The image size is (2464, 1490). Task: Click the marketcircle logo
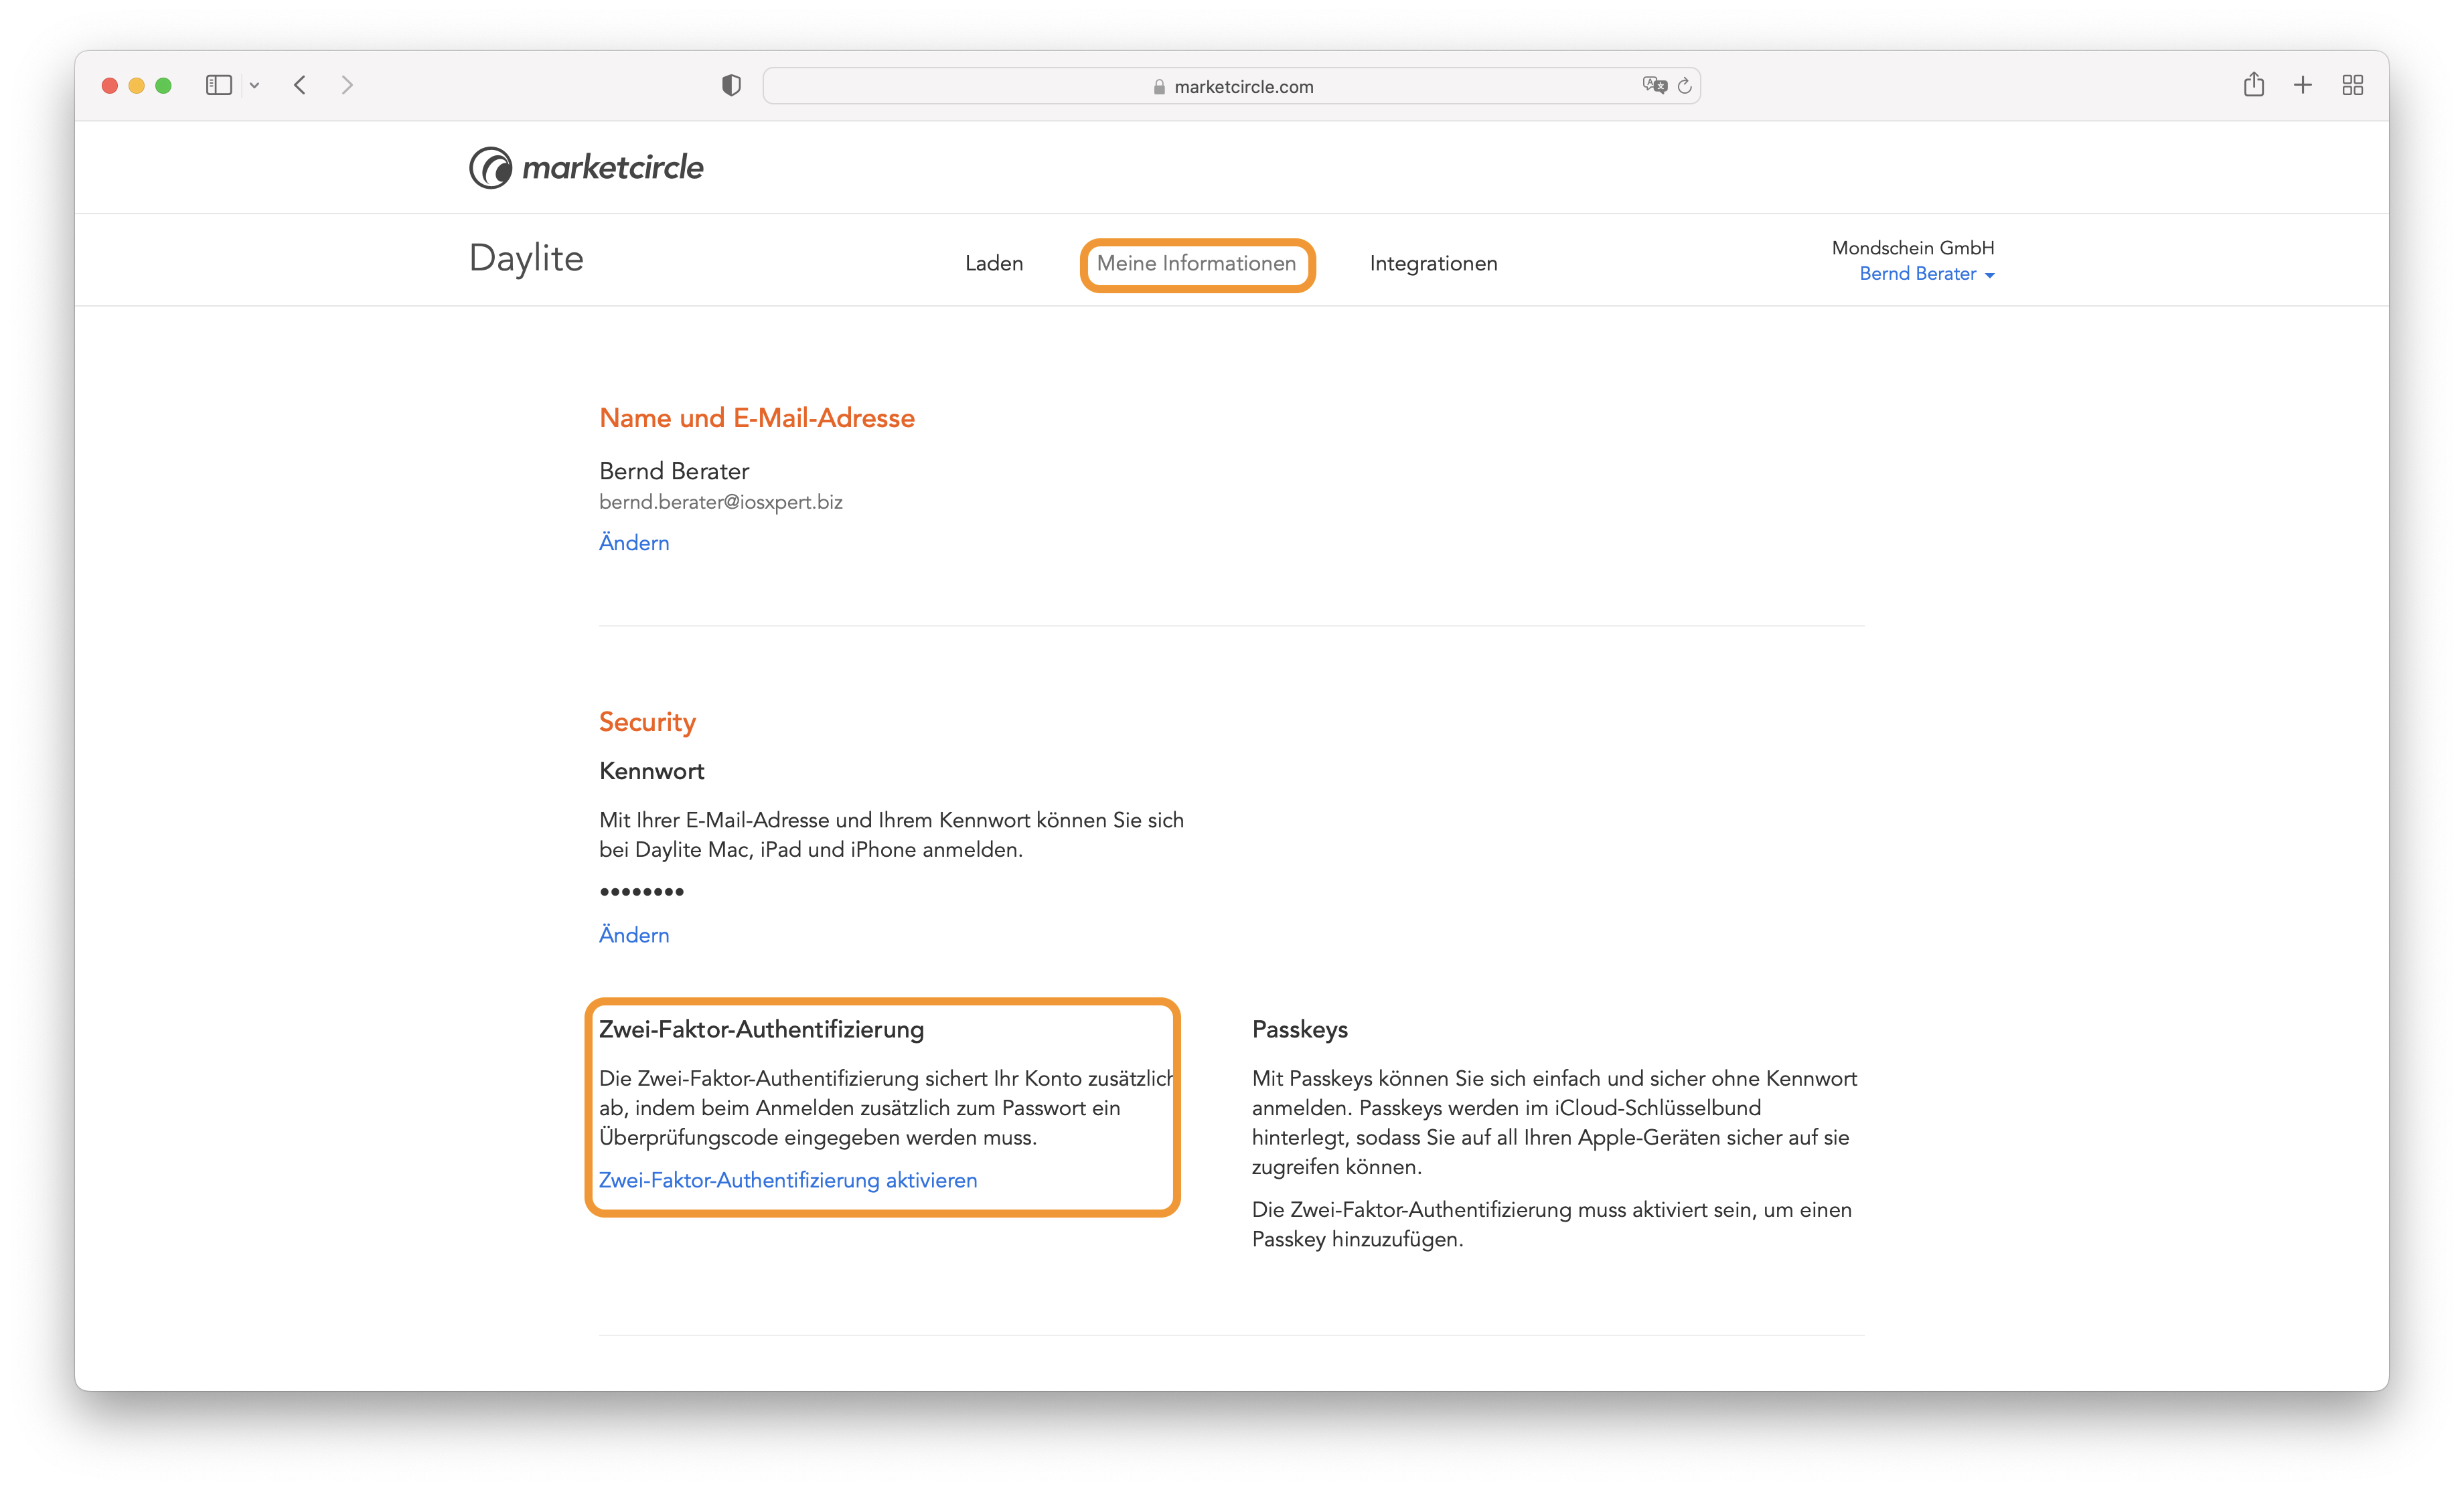tap(586, 167)
